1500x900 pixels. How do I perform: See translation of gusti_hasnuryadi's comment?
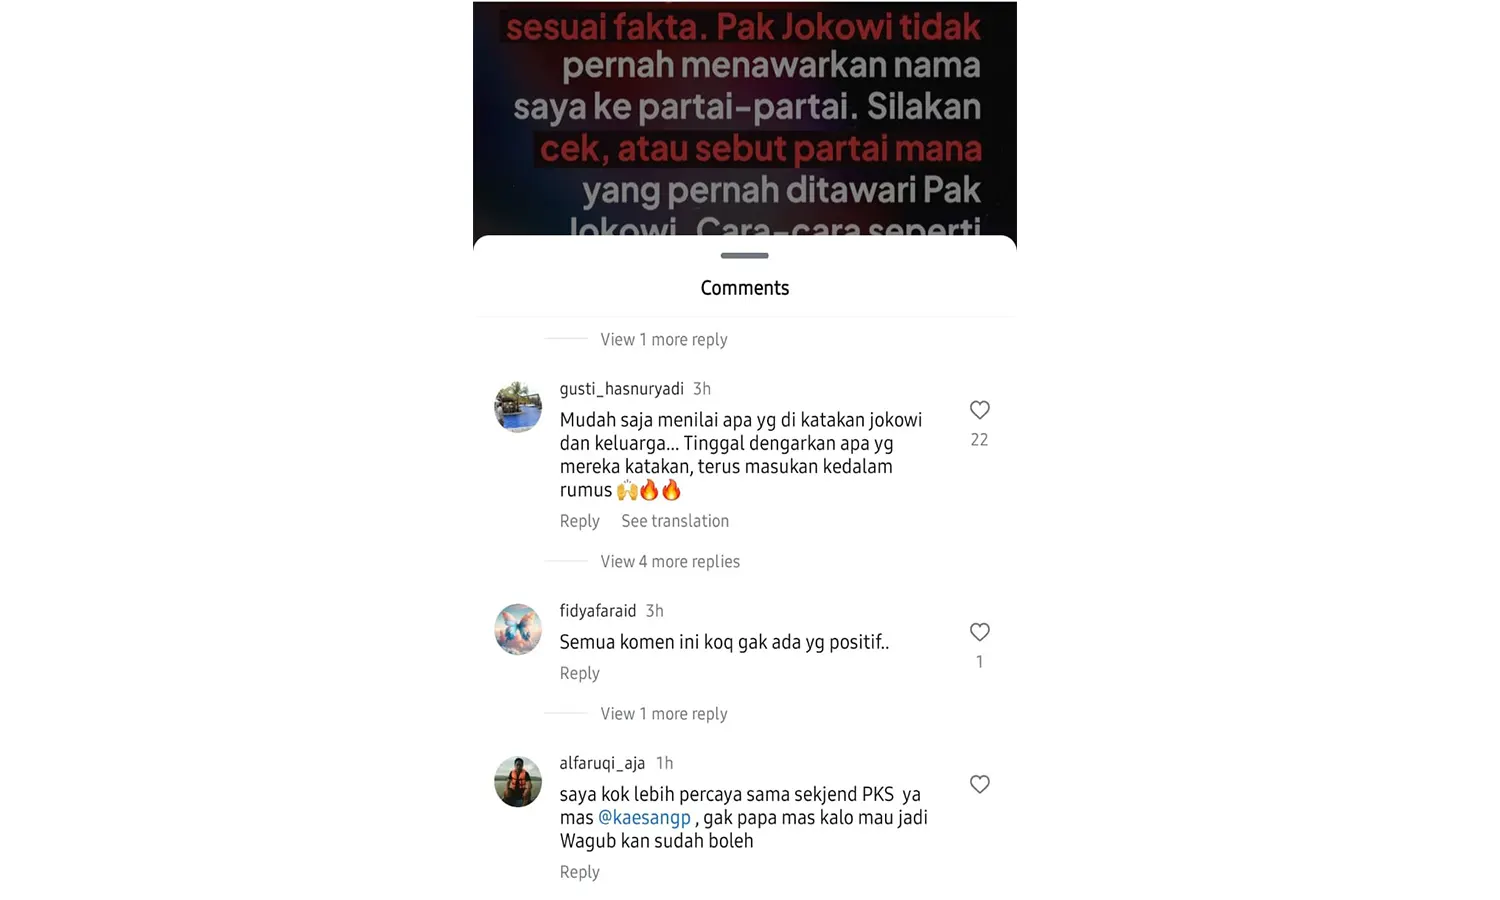pyautogui.click(x=675, y=521)
